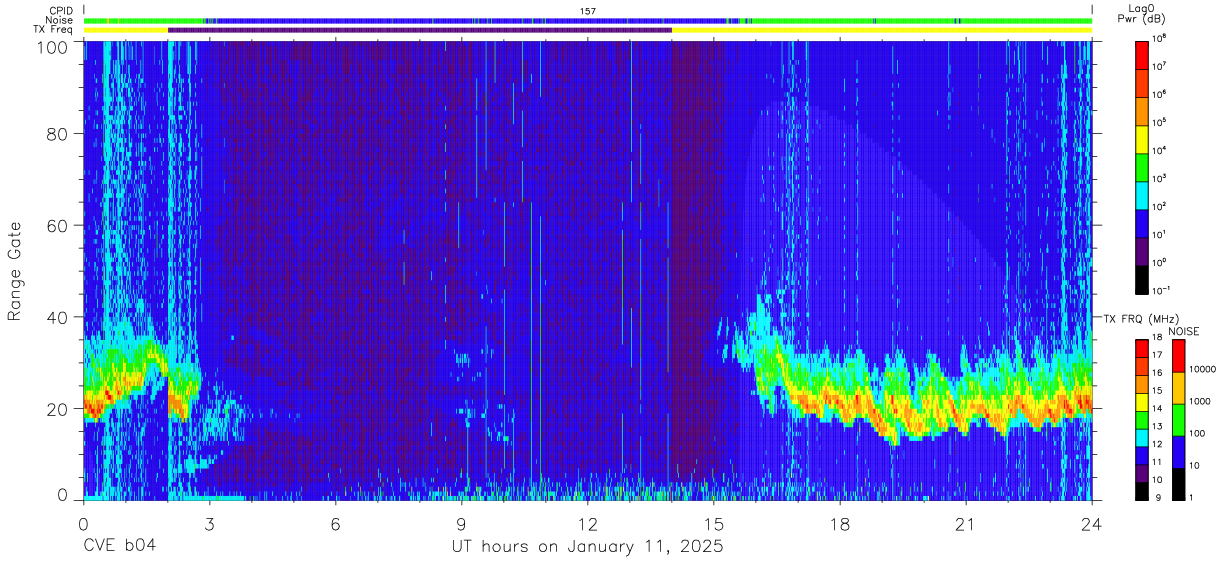
Task: Click the '40' tick on the Range Gate axis
Action: pos(59,318)
